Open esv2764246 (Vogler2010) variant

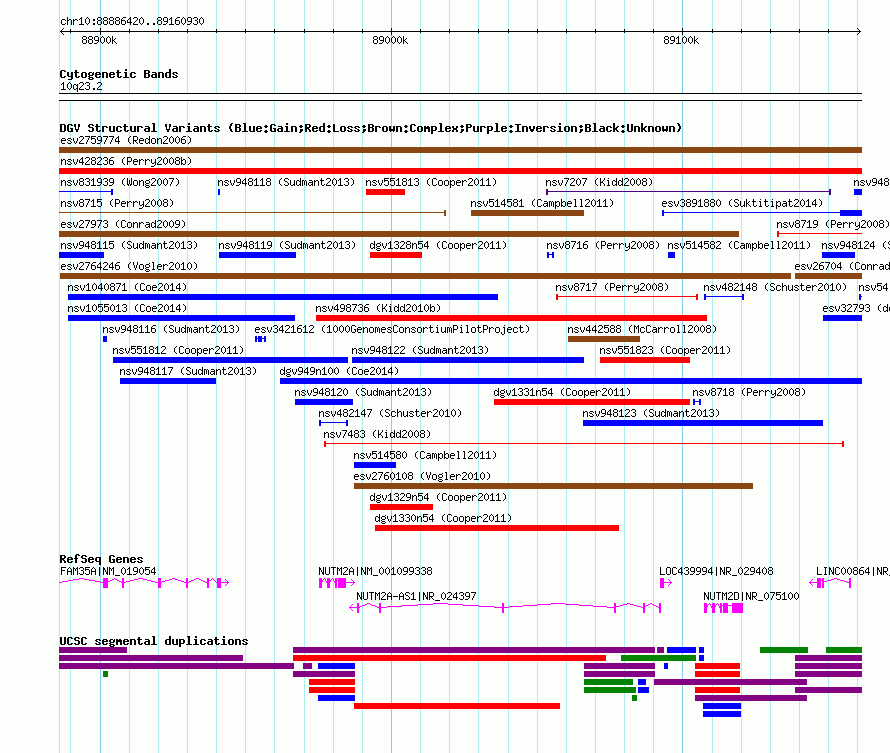[129, 266]
